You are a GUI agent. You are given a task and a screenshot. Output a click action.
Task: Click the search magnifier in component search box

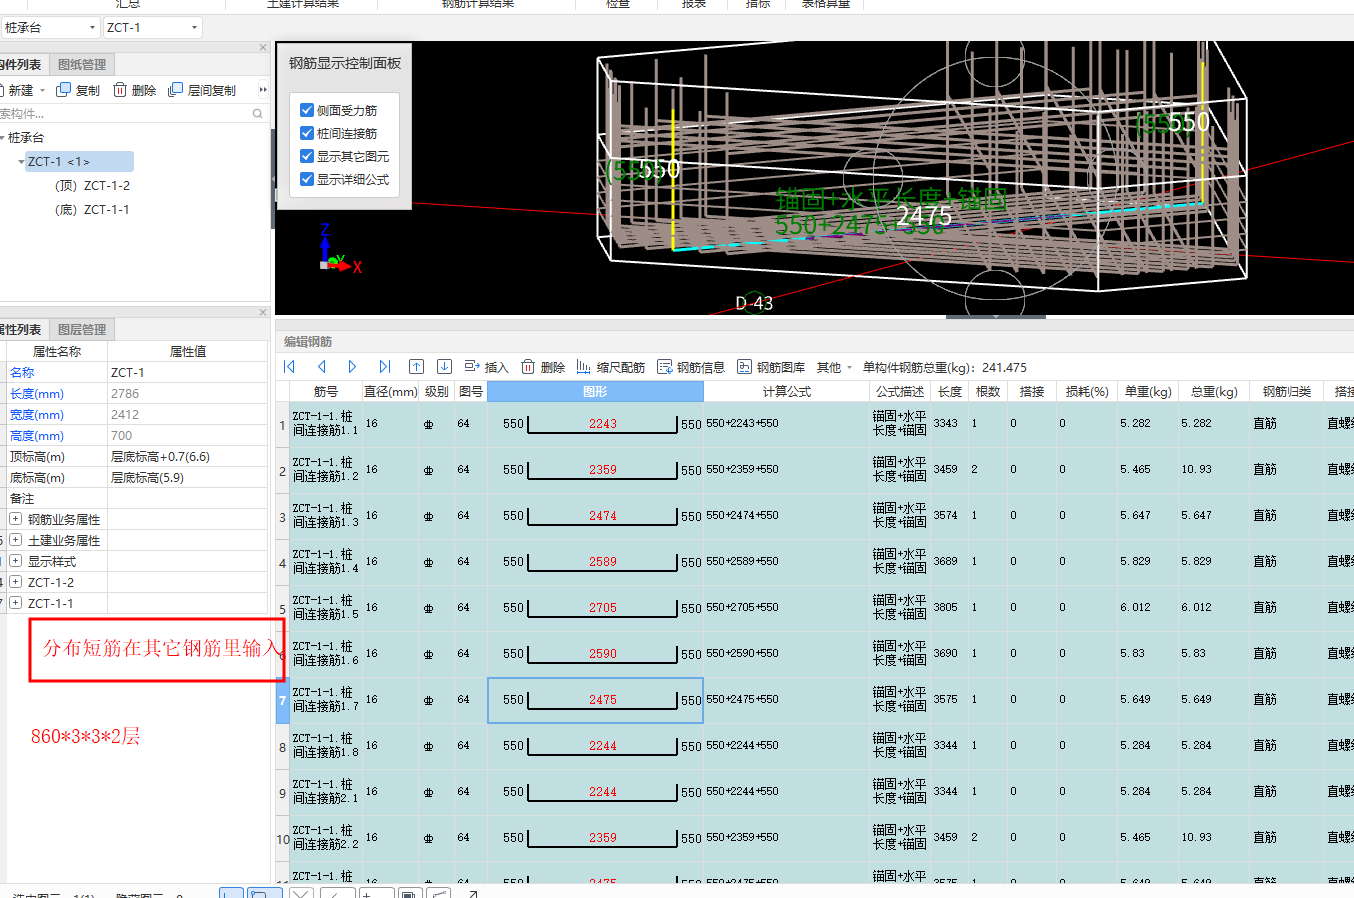[258, 114]
